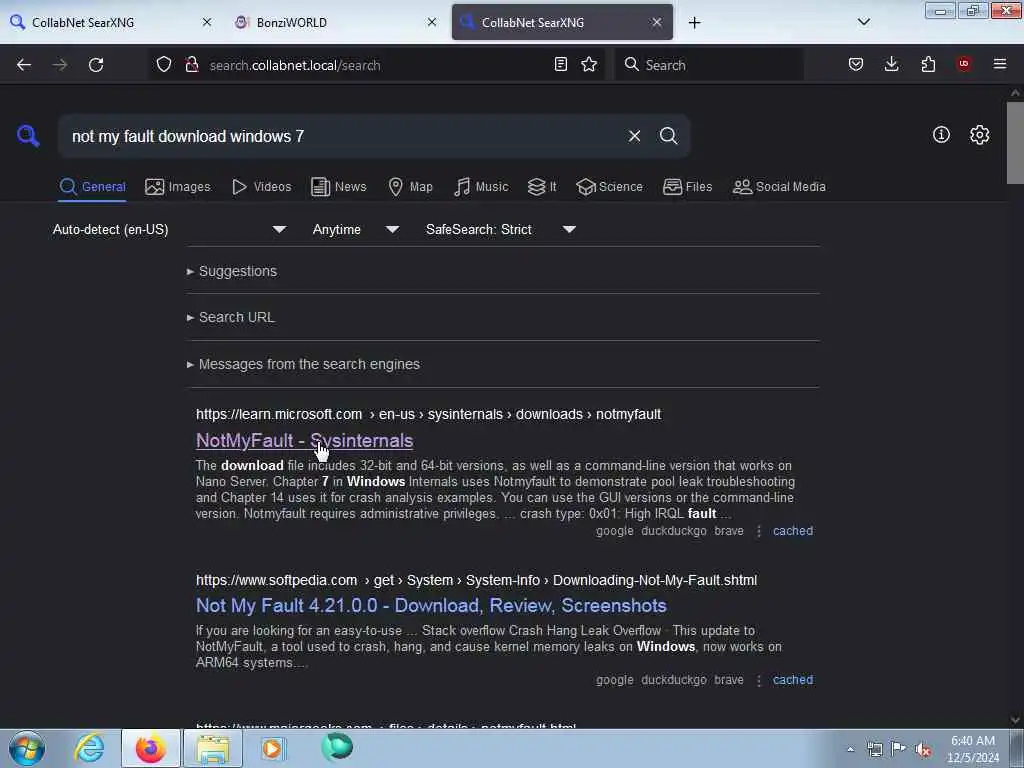1024x768 pixels.
Task: Close the first CollabNet SearXNG tab
Action: (x=207, y=22)
